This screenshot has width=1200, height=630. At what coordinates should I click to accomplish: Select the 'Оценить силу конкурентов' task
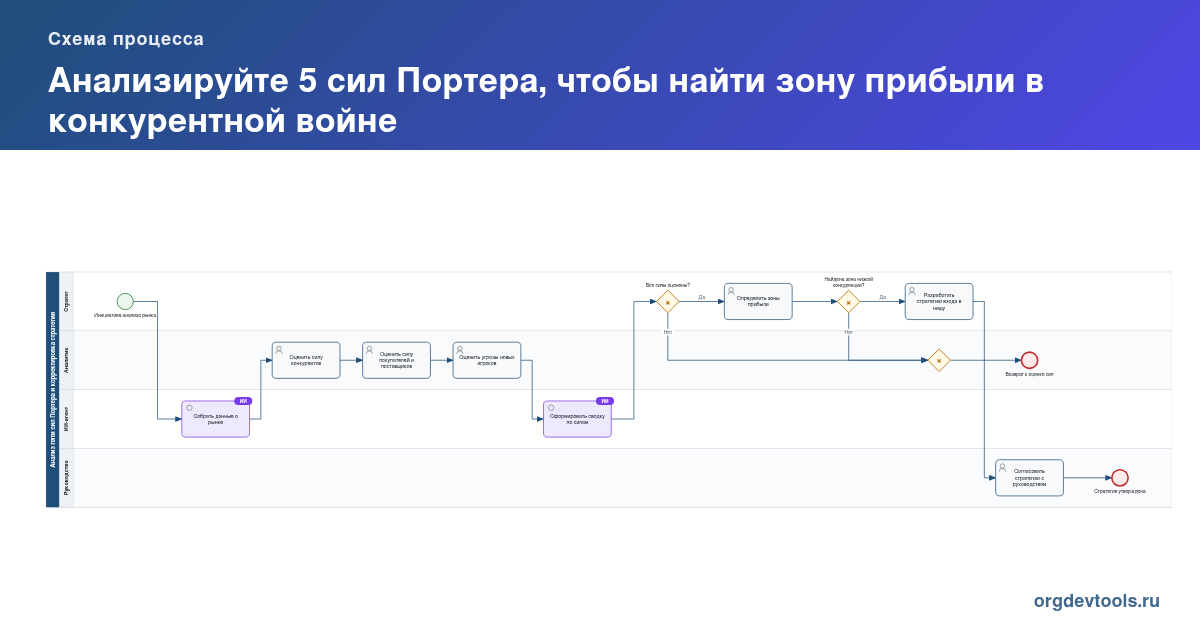[306, 360]
